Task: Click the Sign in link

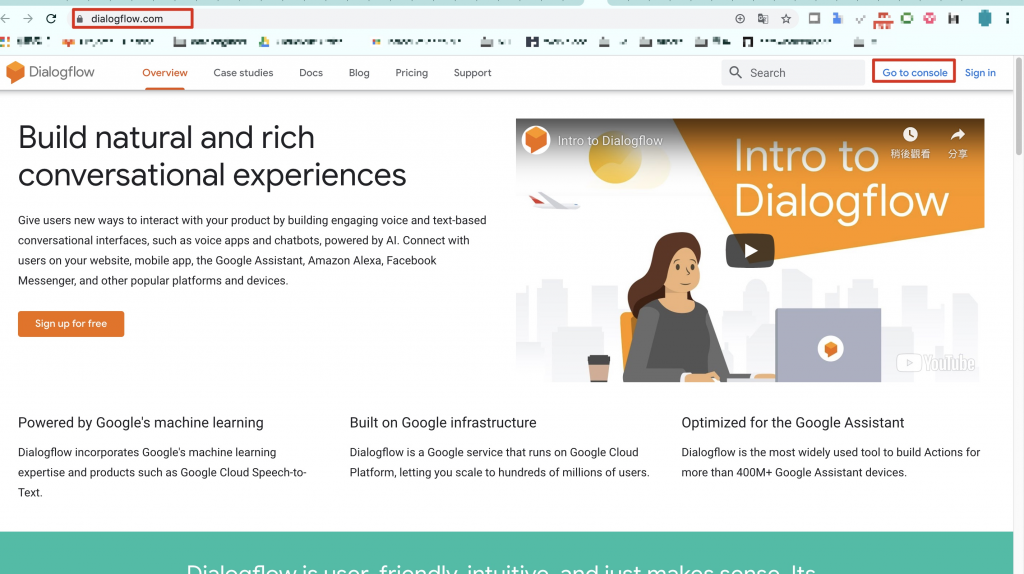Action: click(980, 72)
